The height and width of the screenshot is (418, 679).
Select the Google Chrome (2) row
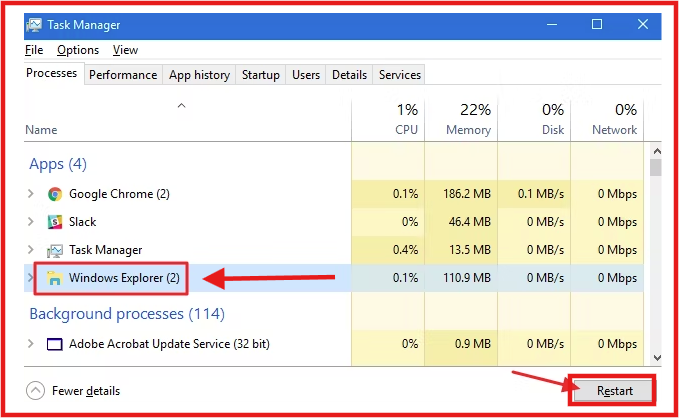click(333, 194)
